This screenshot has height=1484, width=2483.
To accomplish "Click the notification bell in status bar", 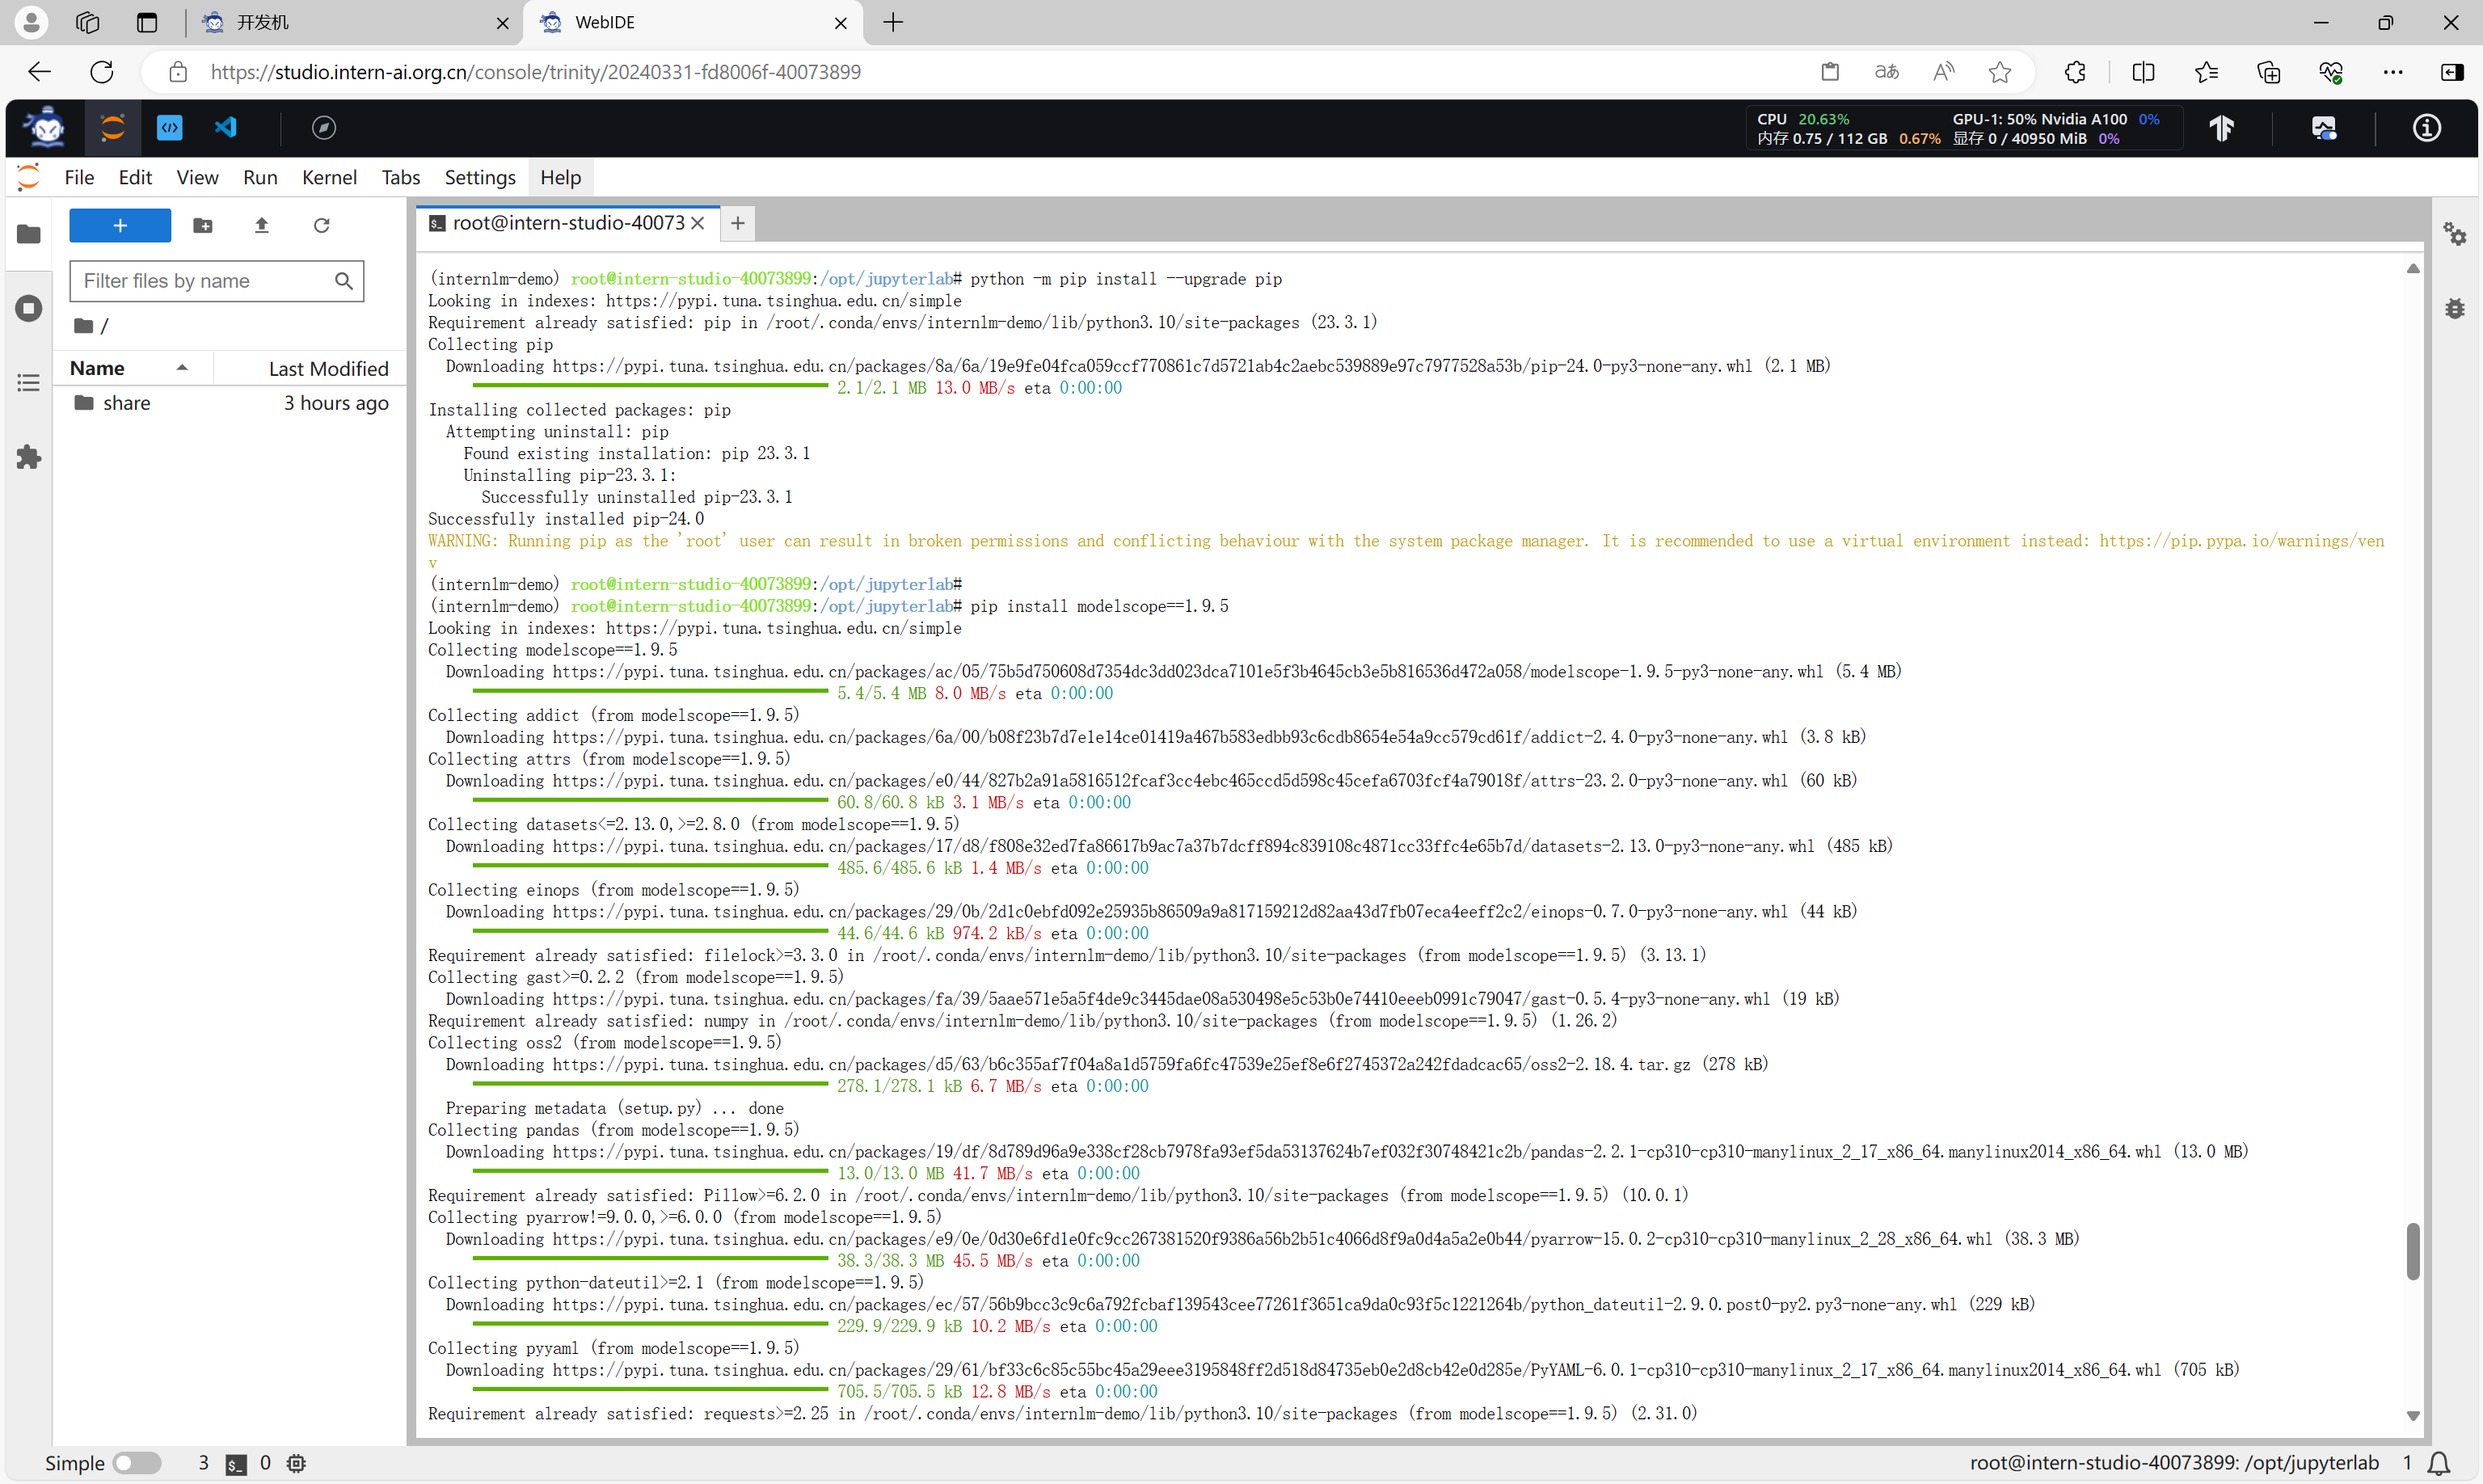I will click(x=2439, y=1463).
